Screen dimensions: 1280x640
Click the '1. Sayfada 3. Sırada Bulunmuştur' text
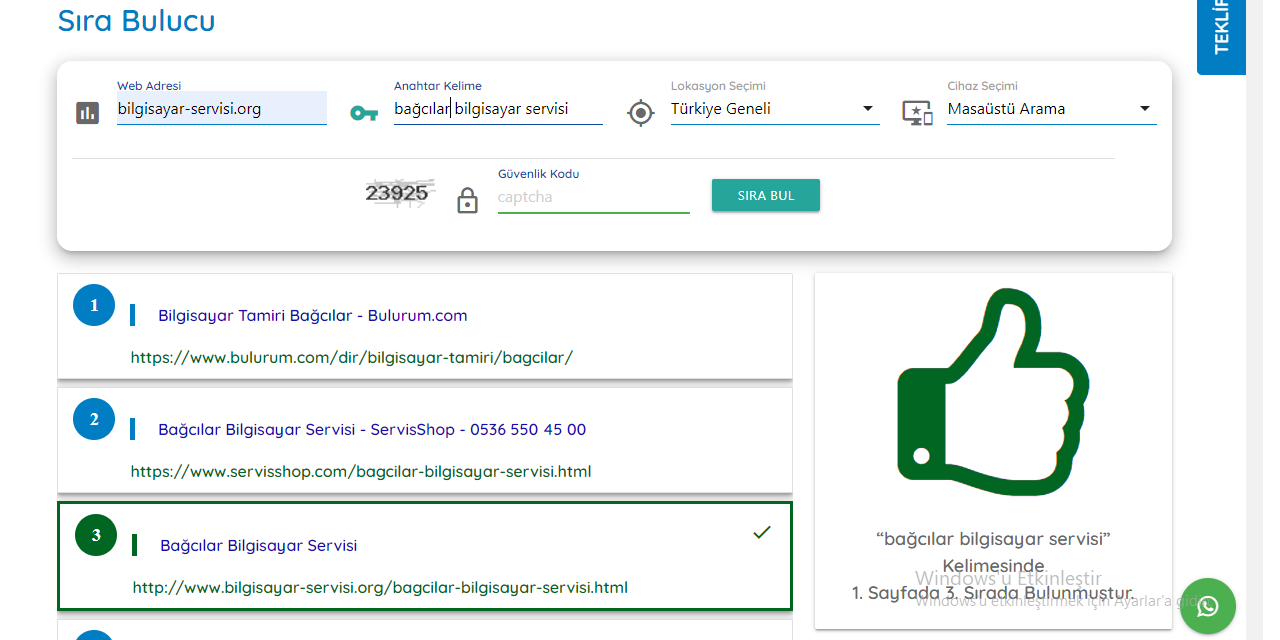(x=993, y=593)
